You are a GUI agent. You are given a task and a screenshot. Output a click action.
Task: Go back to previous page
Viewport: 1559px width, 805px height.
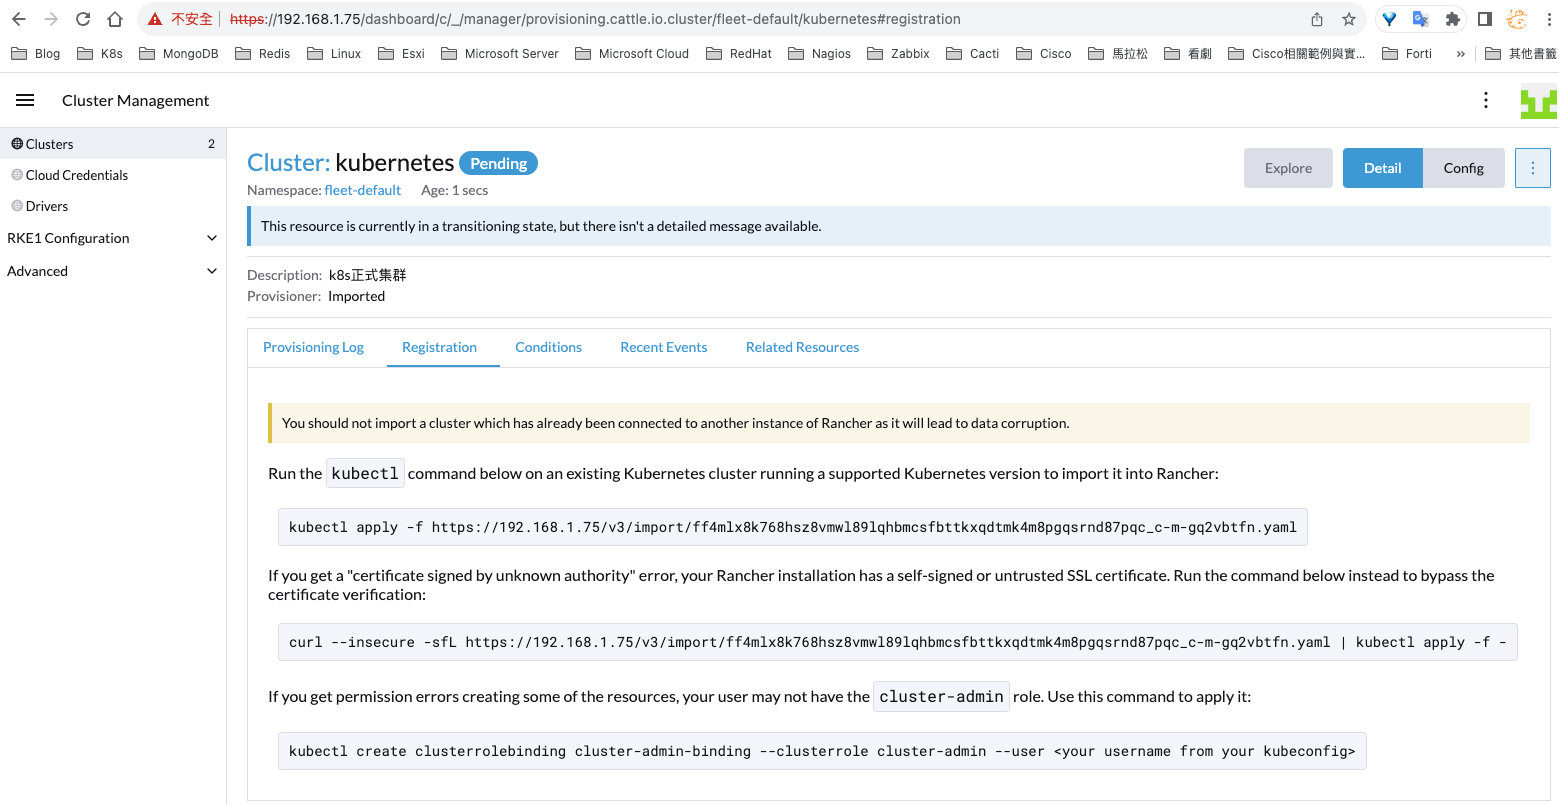(x=19, y=19)
